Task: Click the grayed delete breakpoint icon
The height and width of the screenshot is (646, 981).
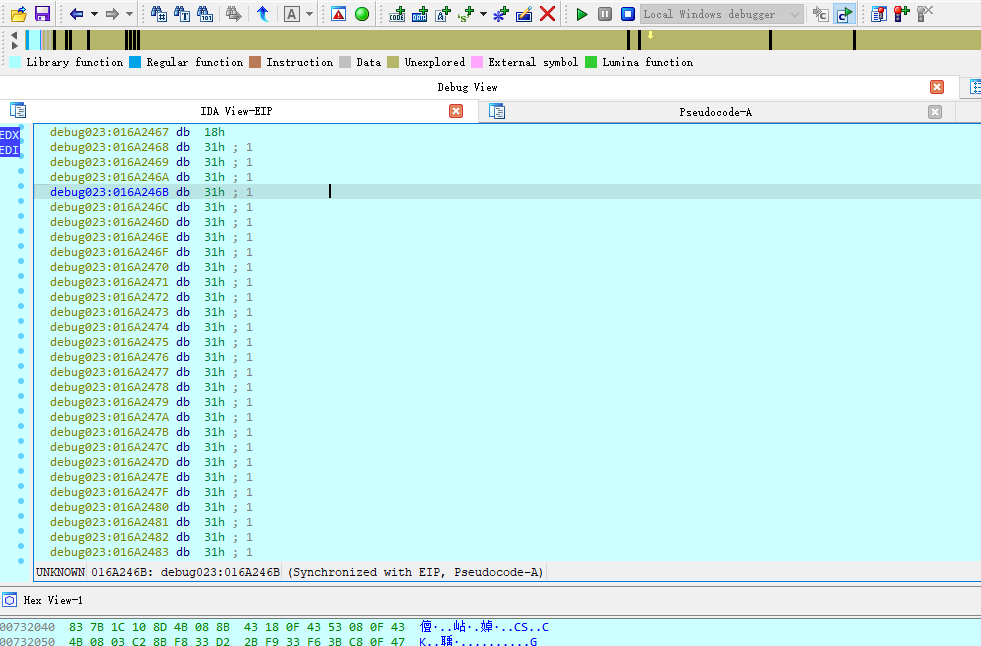Action: 925,14
